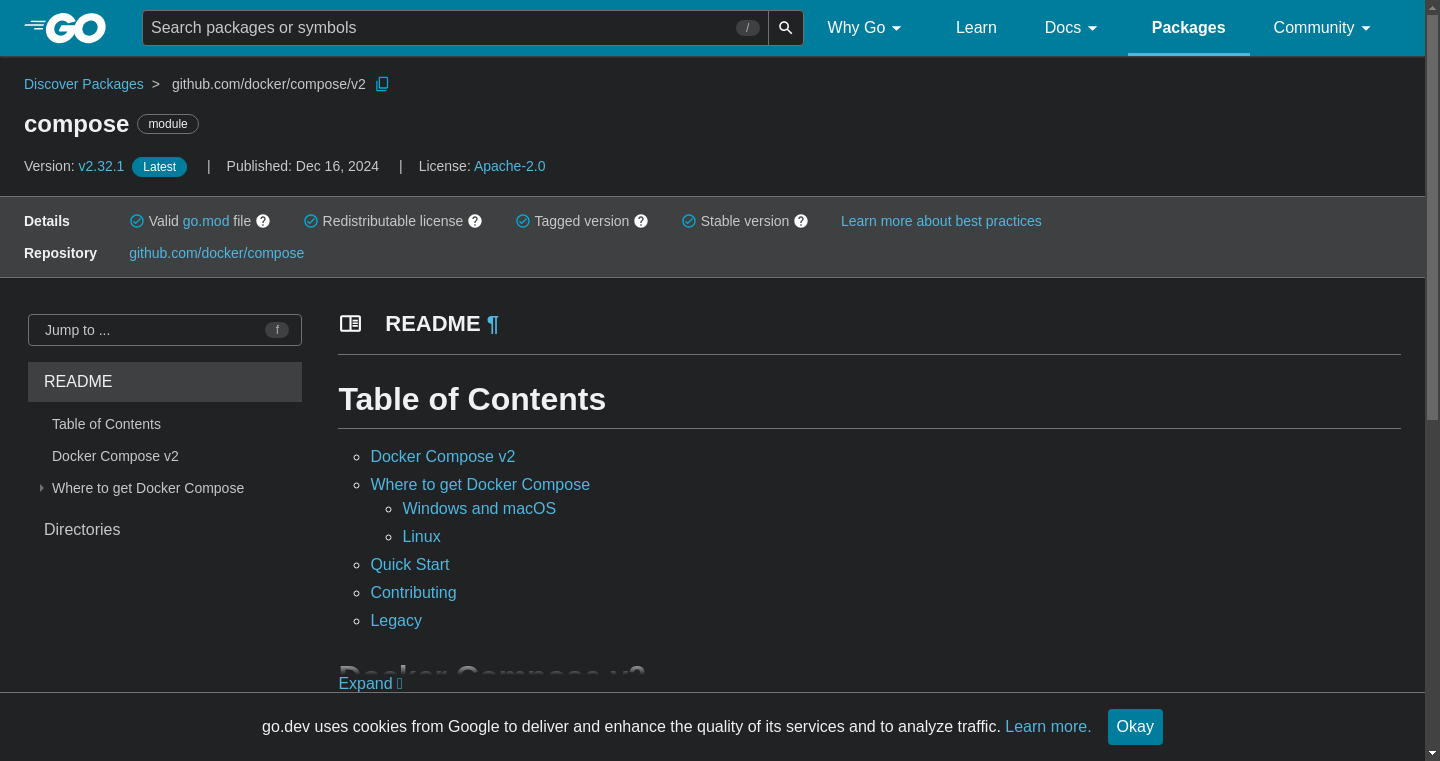Select Table of Contents in the sidebar
The height and width of the screenshot is (761, 1440).
106,424
